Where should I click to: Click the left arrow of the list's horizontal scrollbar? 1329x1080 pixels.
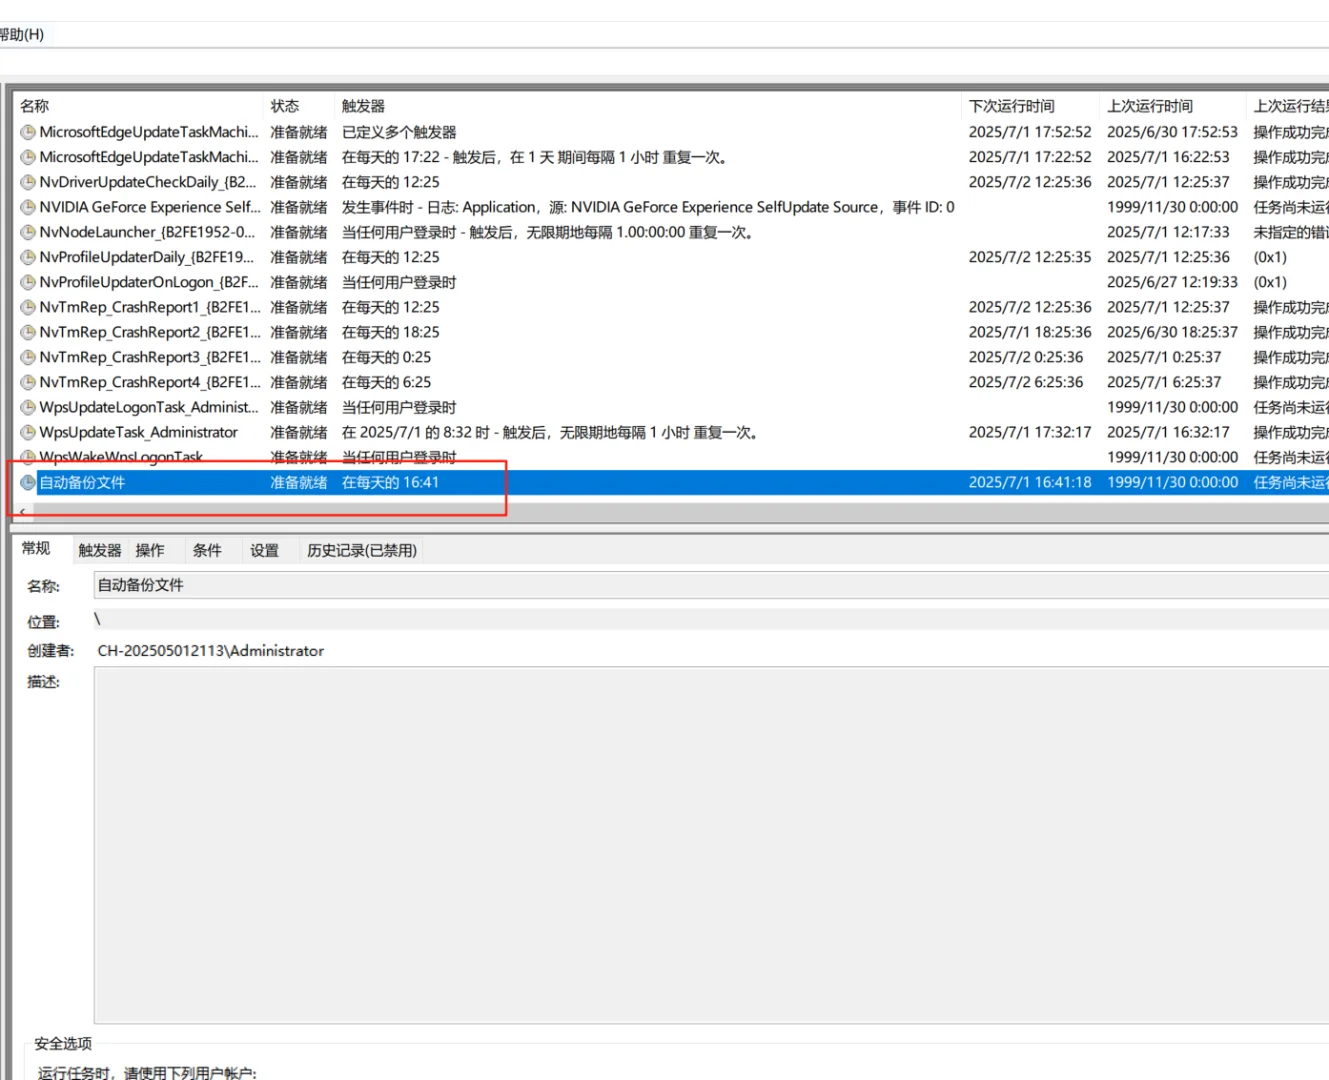(23, 511)
